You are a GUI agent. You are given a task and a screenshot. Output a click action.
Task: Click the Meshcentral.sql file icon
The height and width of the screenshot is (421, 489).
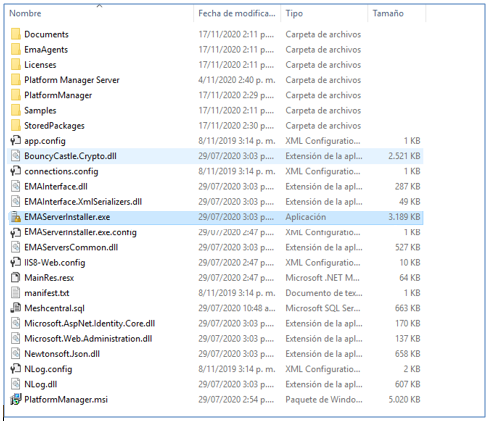coord(16,308)
